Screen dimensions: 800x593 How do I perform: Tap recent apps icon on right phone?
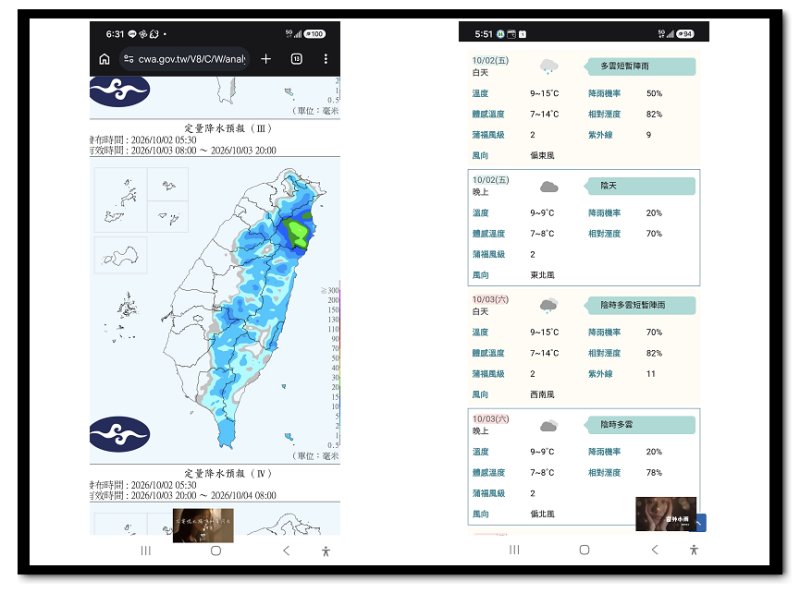[514, 550]
